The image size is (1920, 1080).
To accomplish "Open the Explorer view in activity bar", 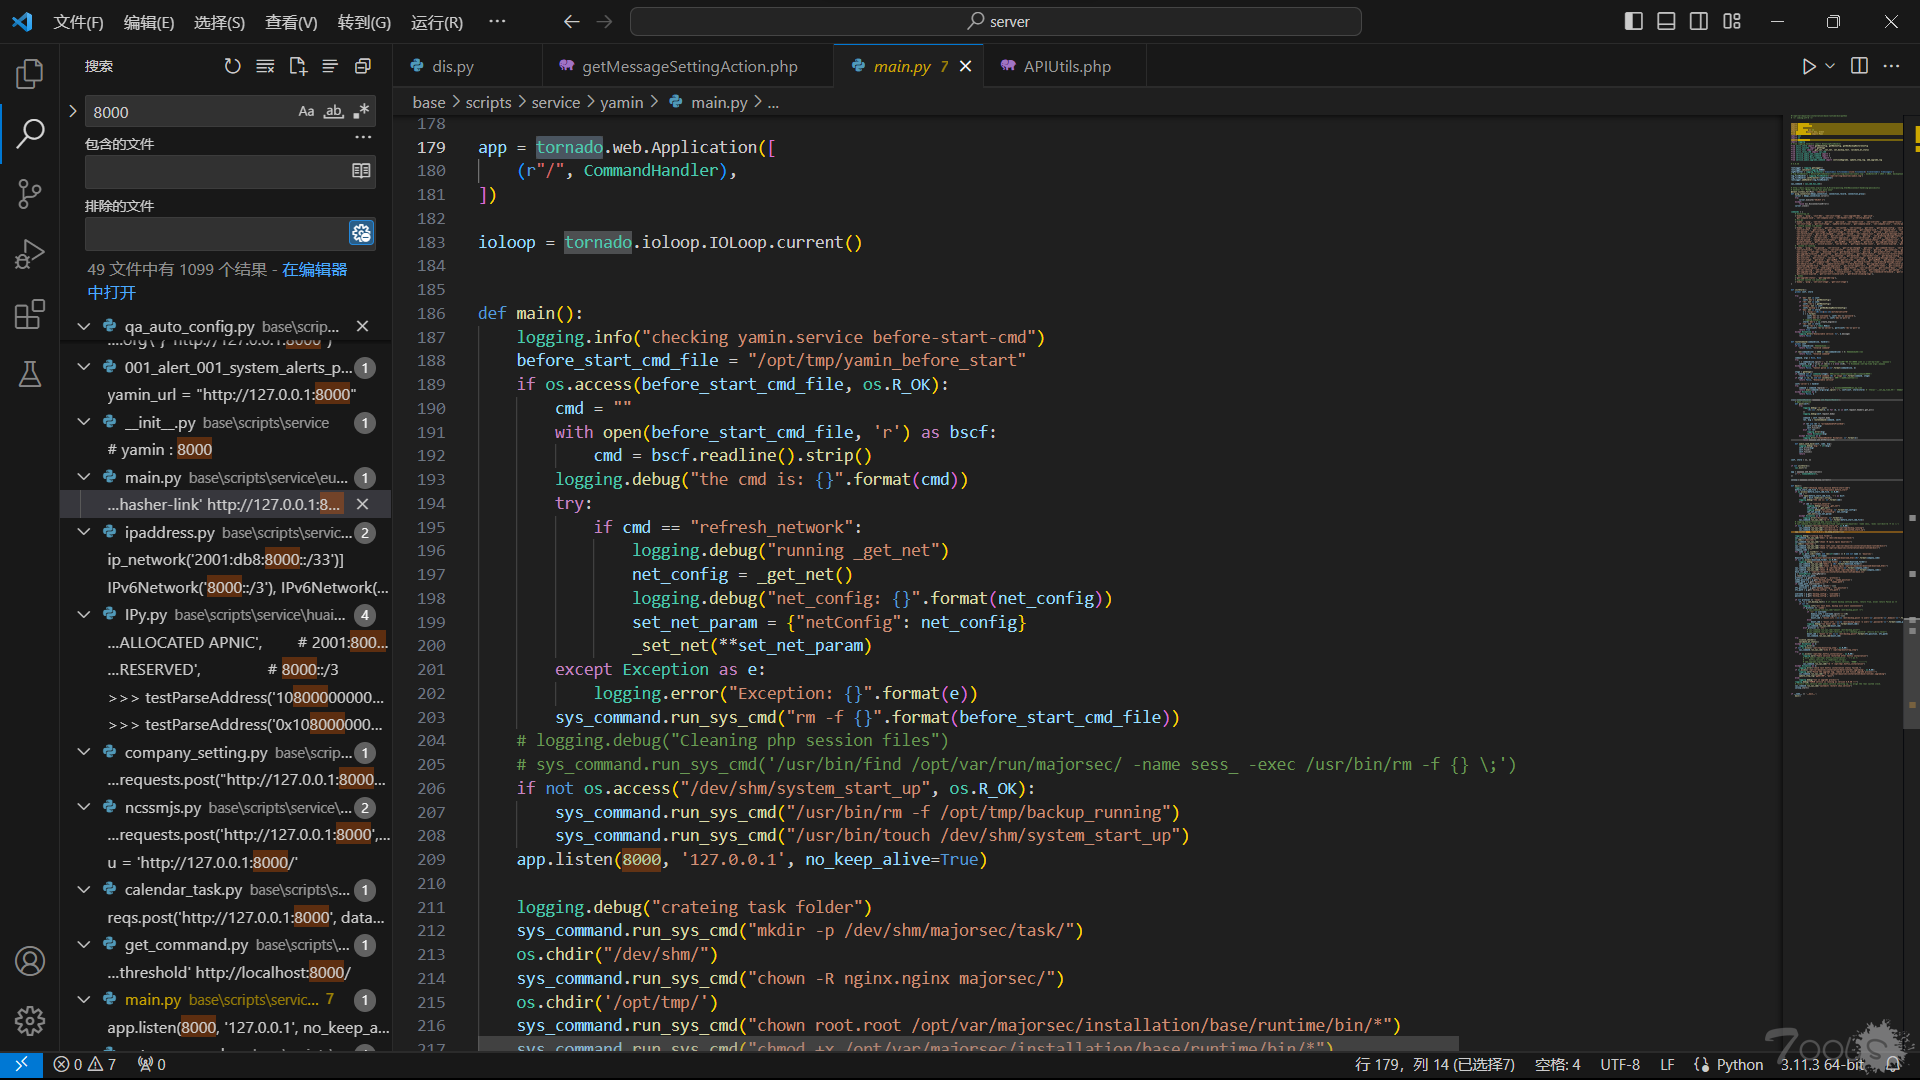I will [30, 73].
